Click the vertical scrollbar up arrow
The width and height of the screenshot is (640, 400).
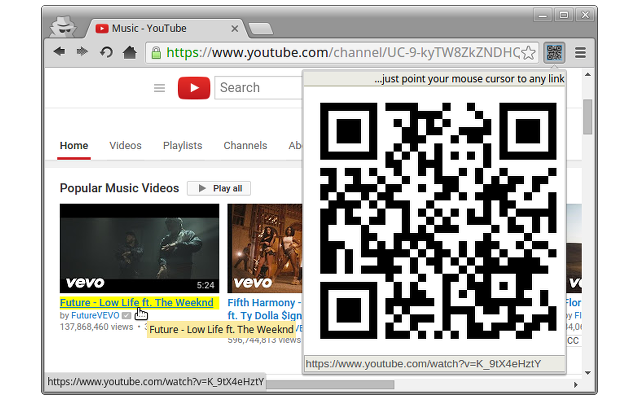[x=588, y=75]
